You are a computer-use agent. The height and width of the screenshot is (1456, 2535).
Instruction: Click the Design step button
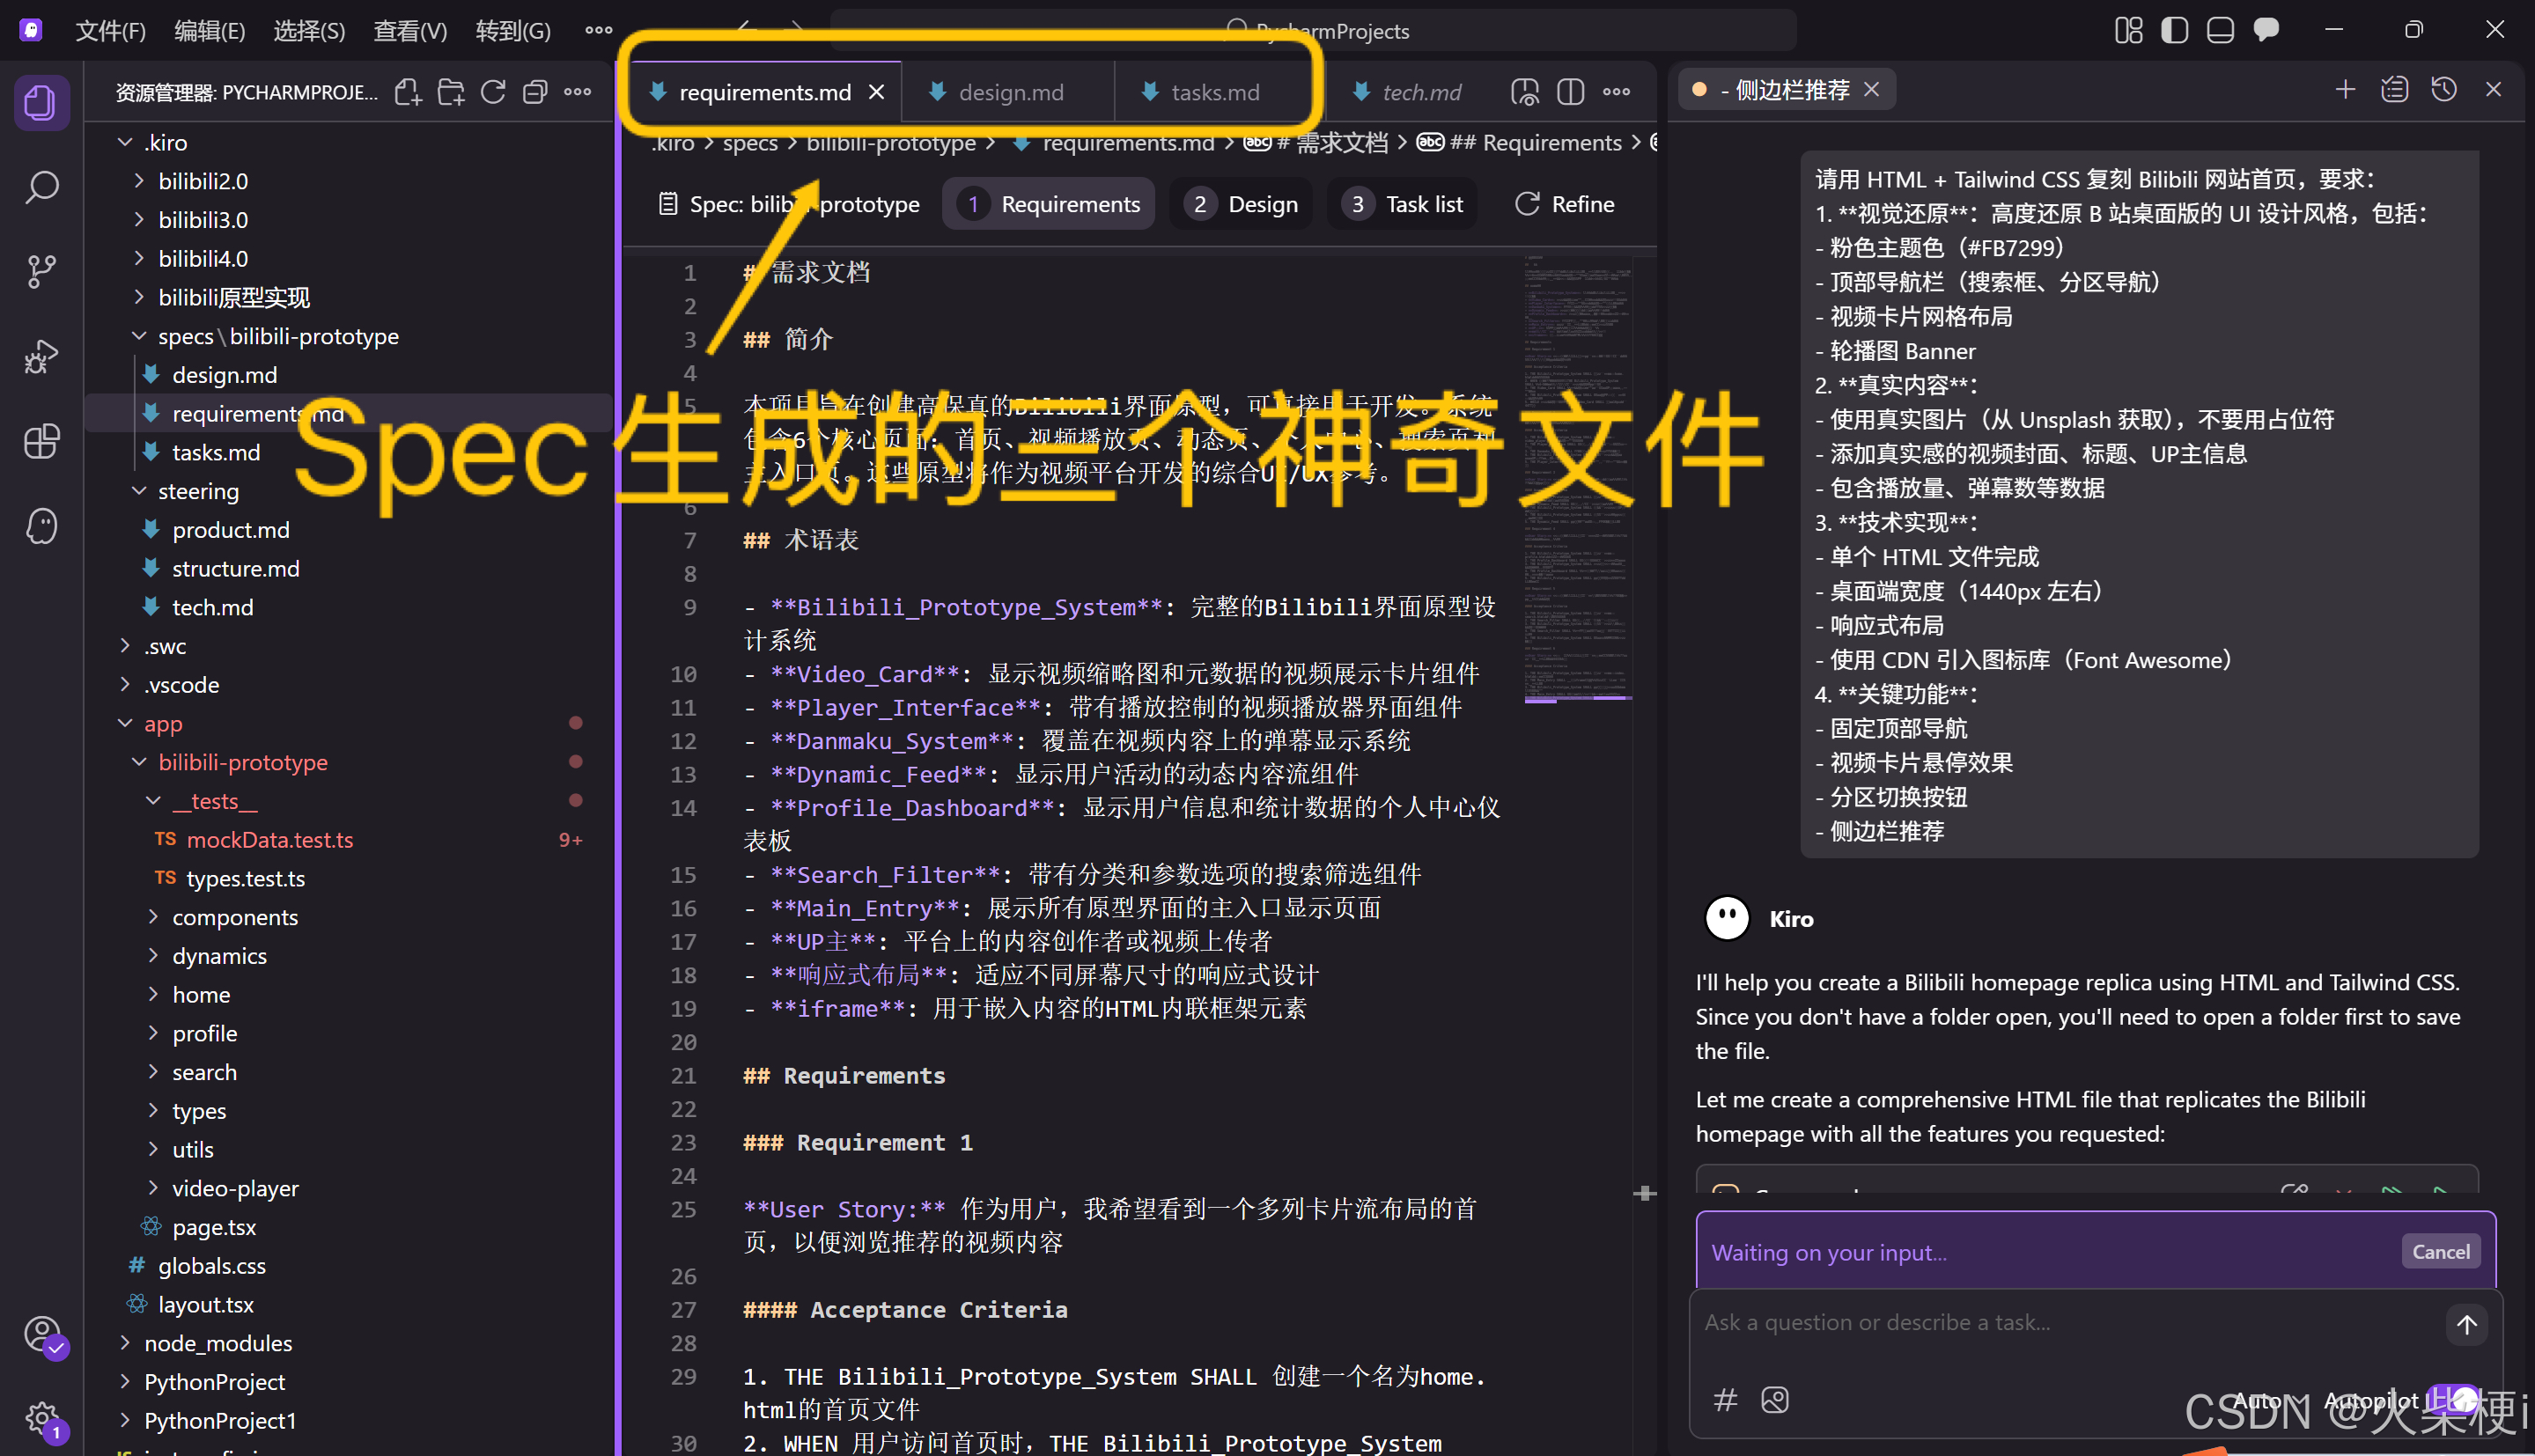tap(1241, 204)
